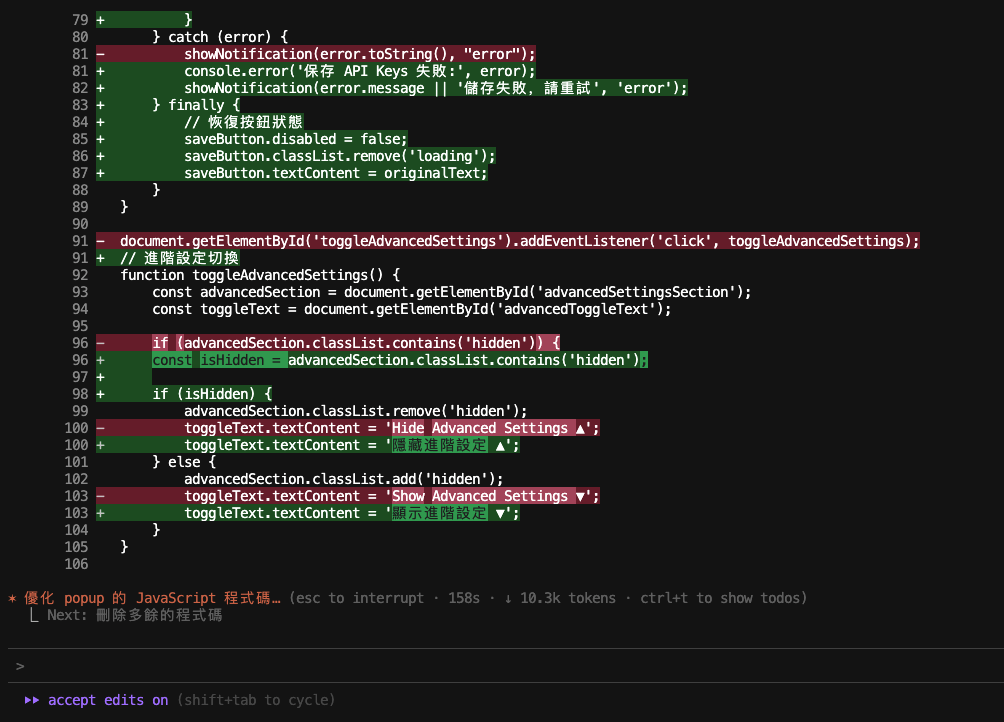Click the ⏵⏵ double-arrow before accept edits
This screenshot has height=722, width=1004.
click(32, 699)
